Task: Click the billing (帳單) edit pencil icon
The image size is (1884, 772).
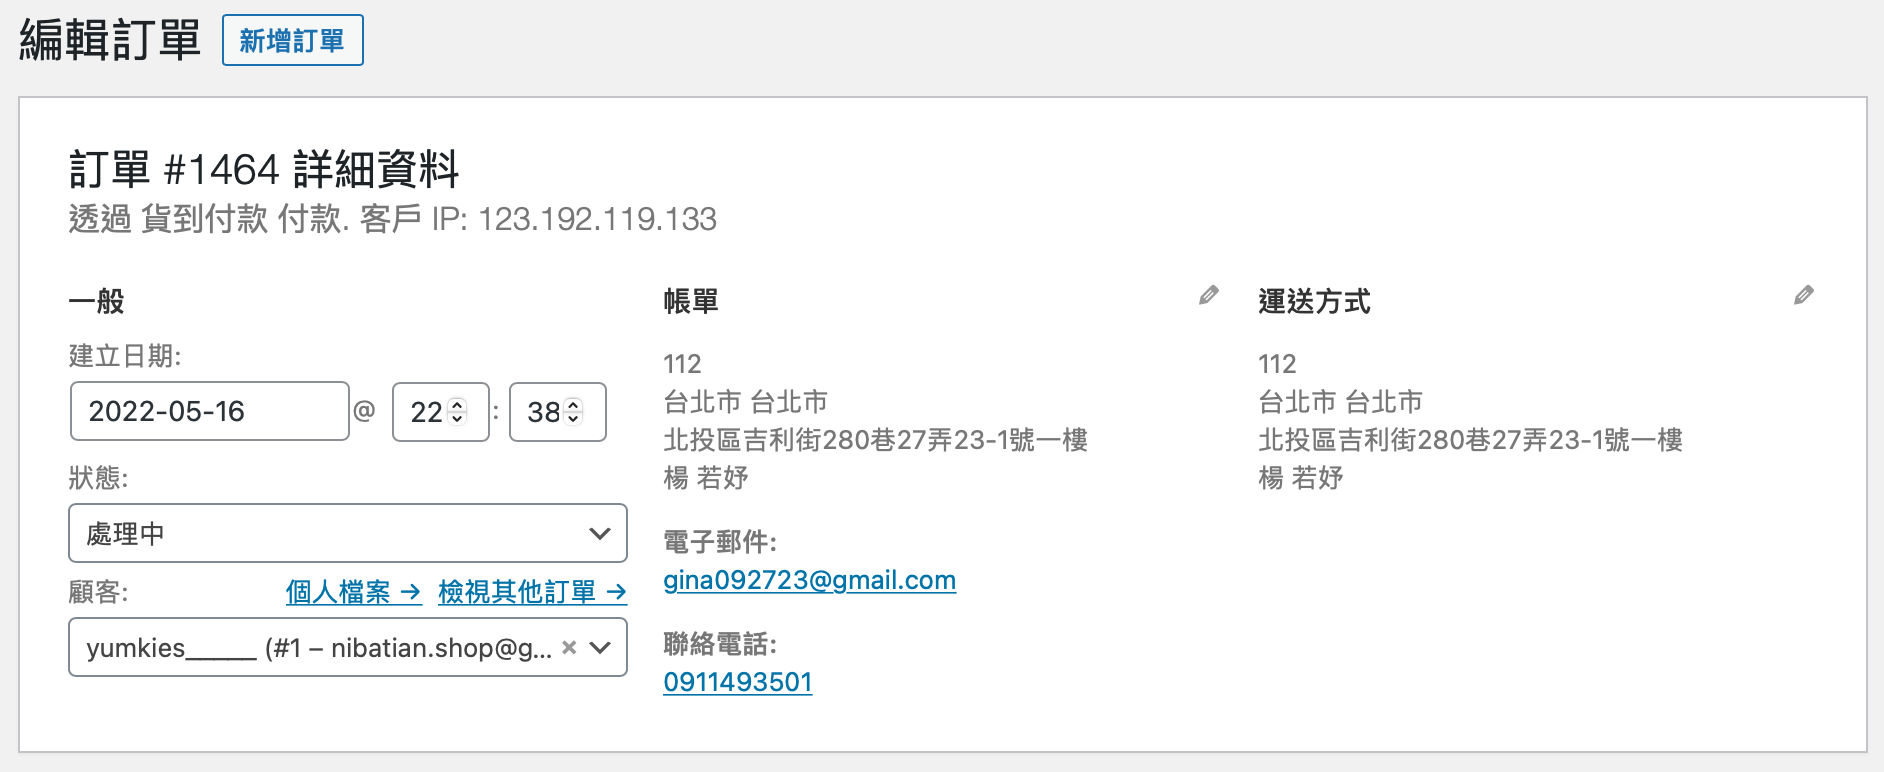Action: pos(1209,295)
